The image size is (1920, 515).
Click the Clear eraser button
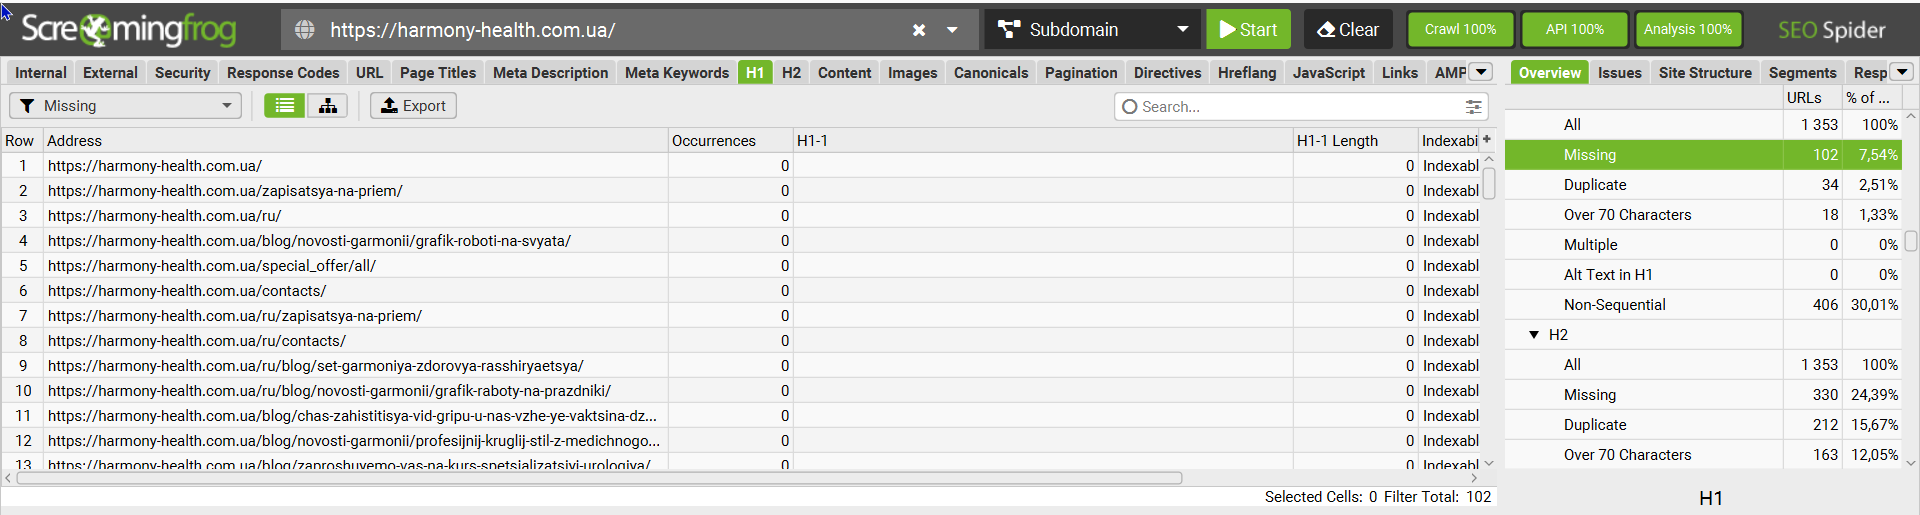[1347, 30]
